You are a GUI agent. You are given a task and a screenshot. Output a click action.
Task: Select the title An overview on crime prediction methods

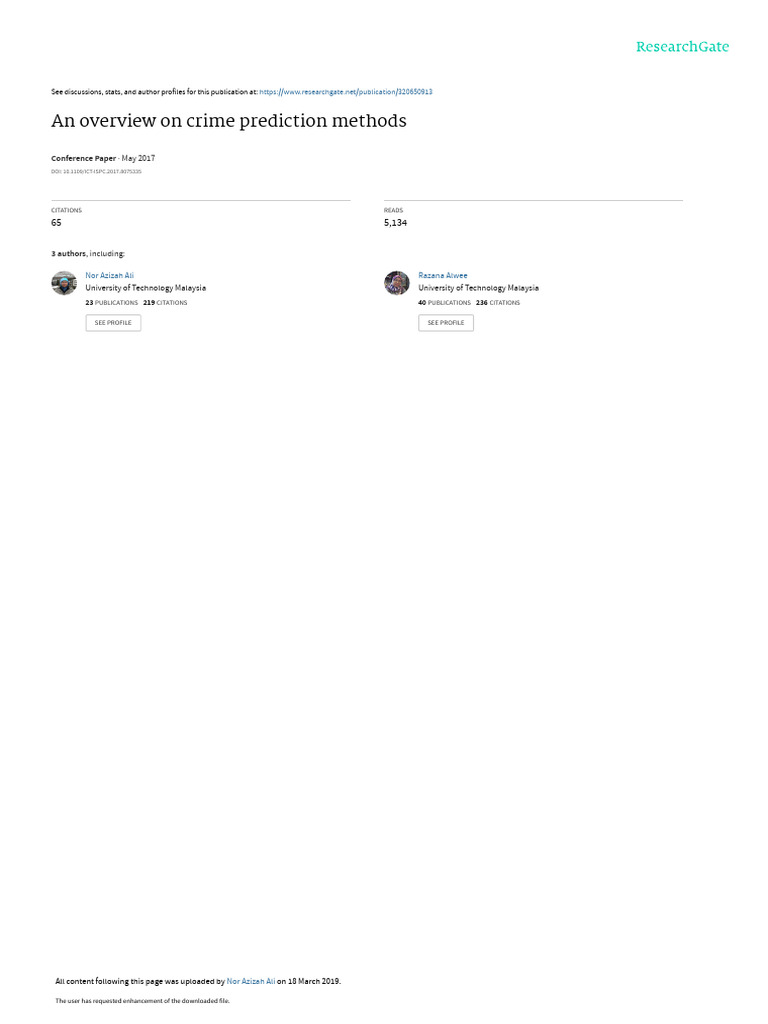click(x=229, y=121)
